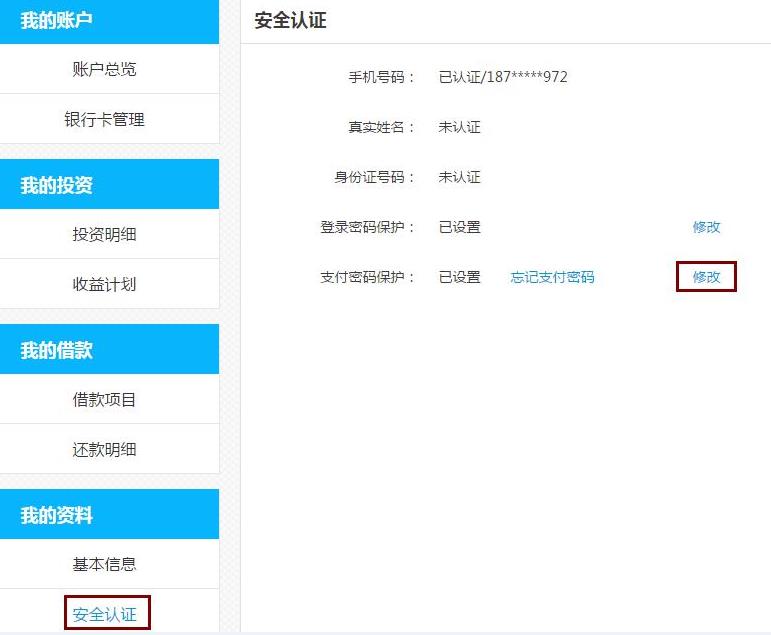The width and height of the screenshot is (771, 635).
Task: Select 安全认证 sidebar item
Action: point(104,614)
